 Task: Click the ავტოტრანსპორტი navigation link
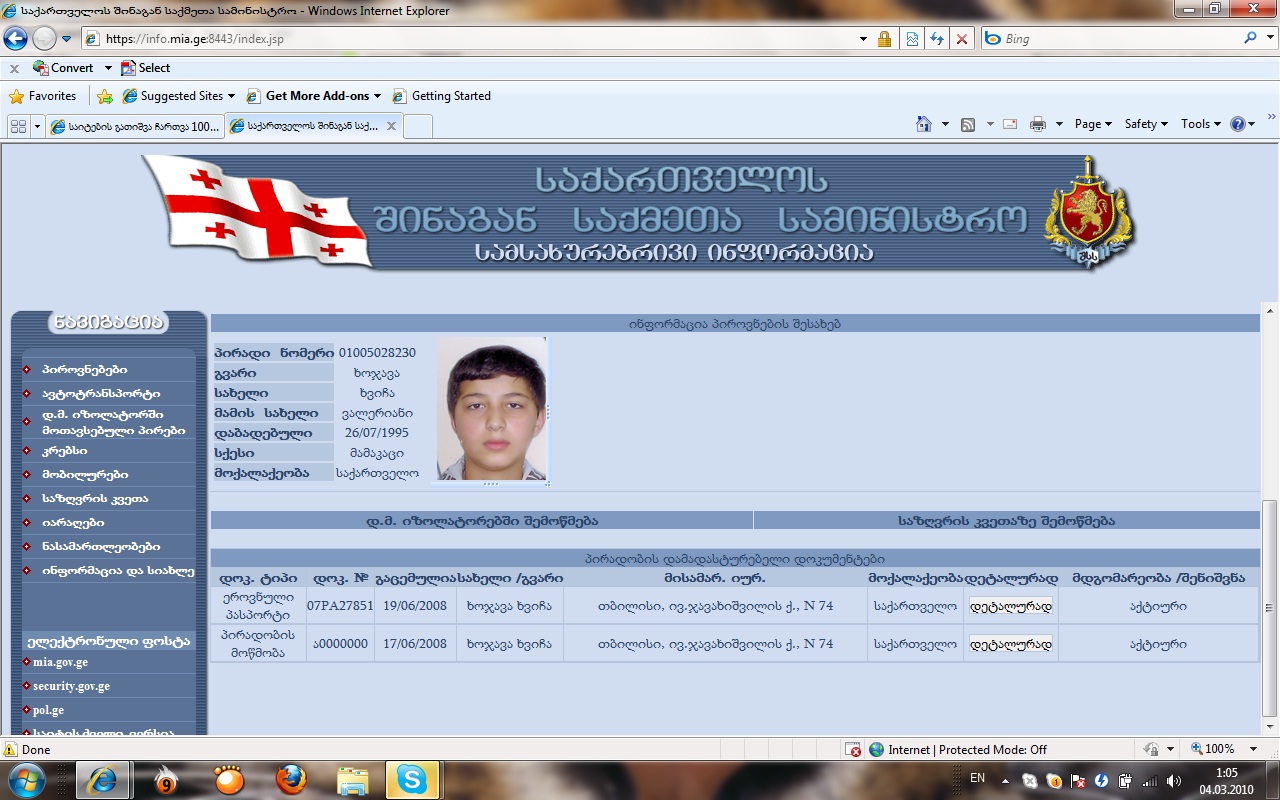coord(100,394)
